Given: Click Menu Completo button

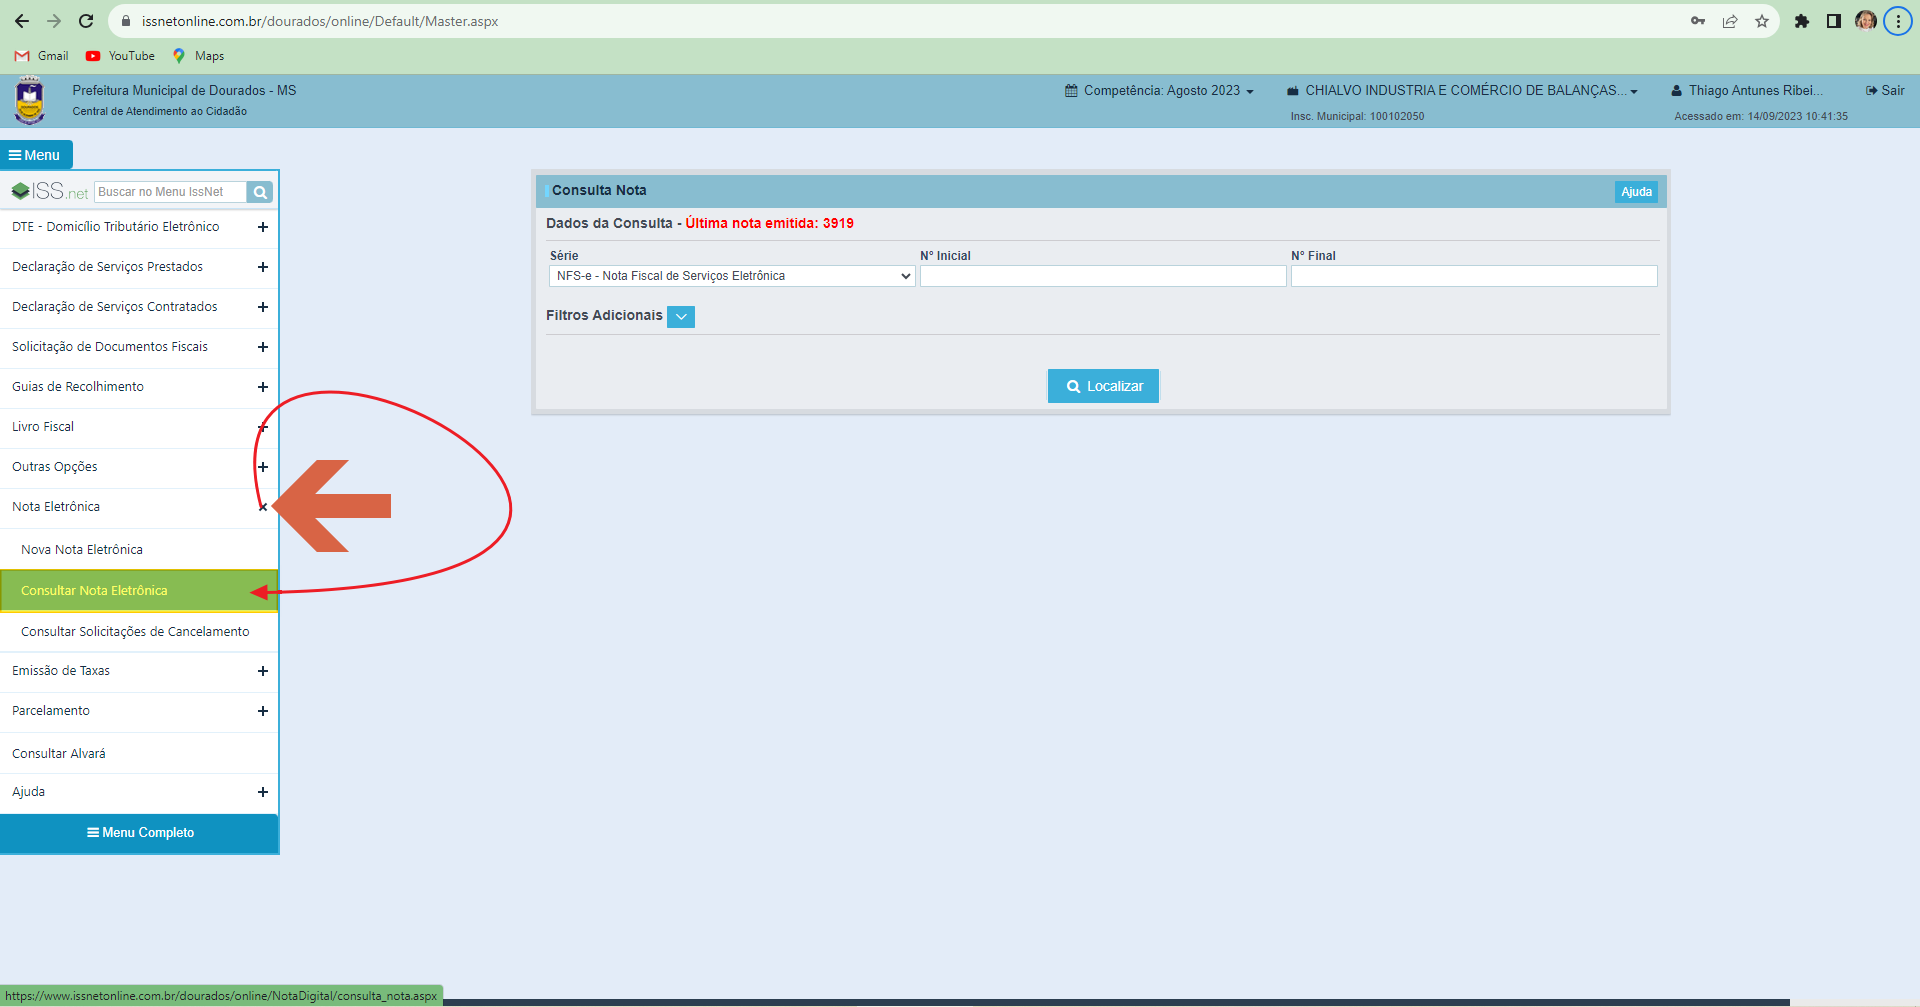Looking at the screenshot, I should (139, 833).
